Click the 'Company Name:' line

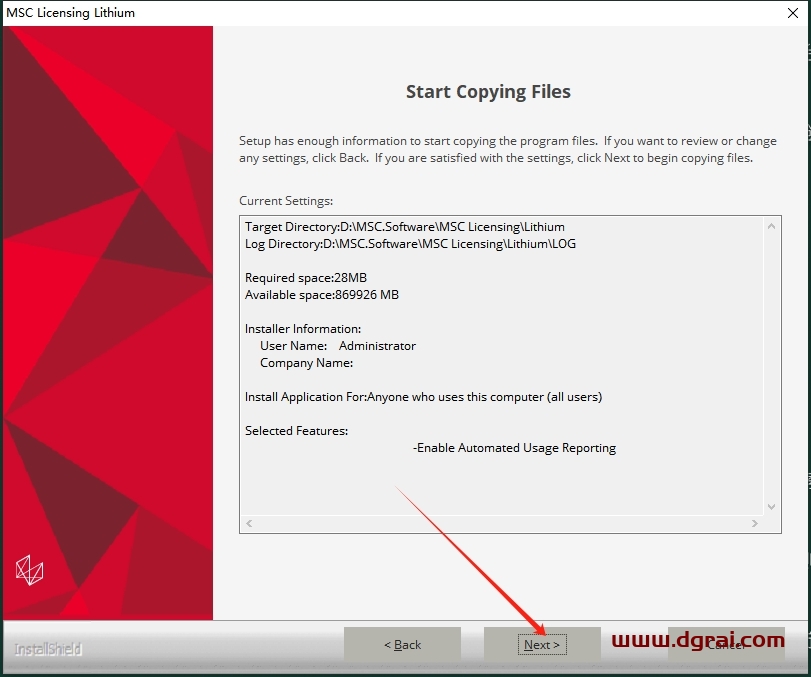point(306,363)
